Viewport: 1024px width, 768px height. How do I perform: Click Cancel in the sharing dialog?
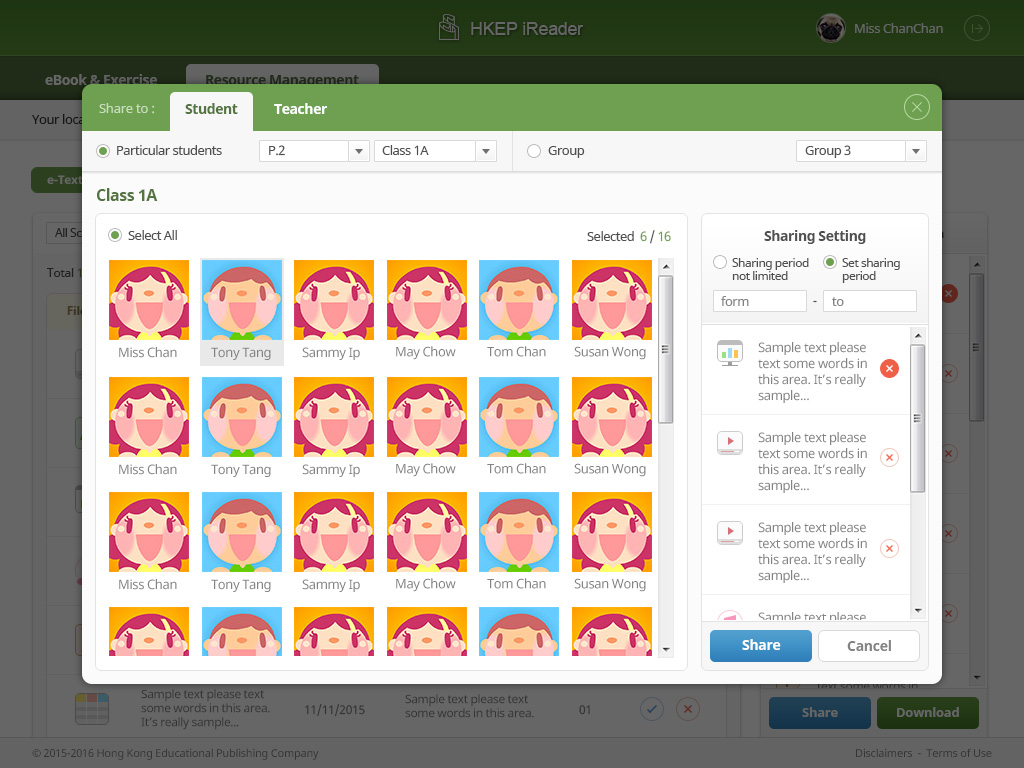pyautogui.click(x=868, y=646)
